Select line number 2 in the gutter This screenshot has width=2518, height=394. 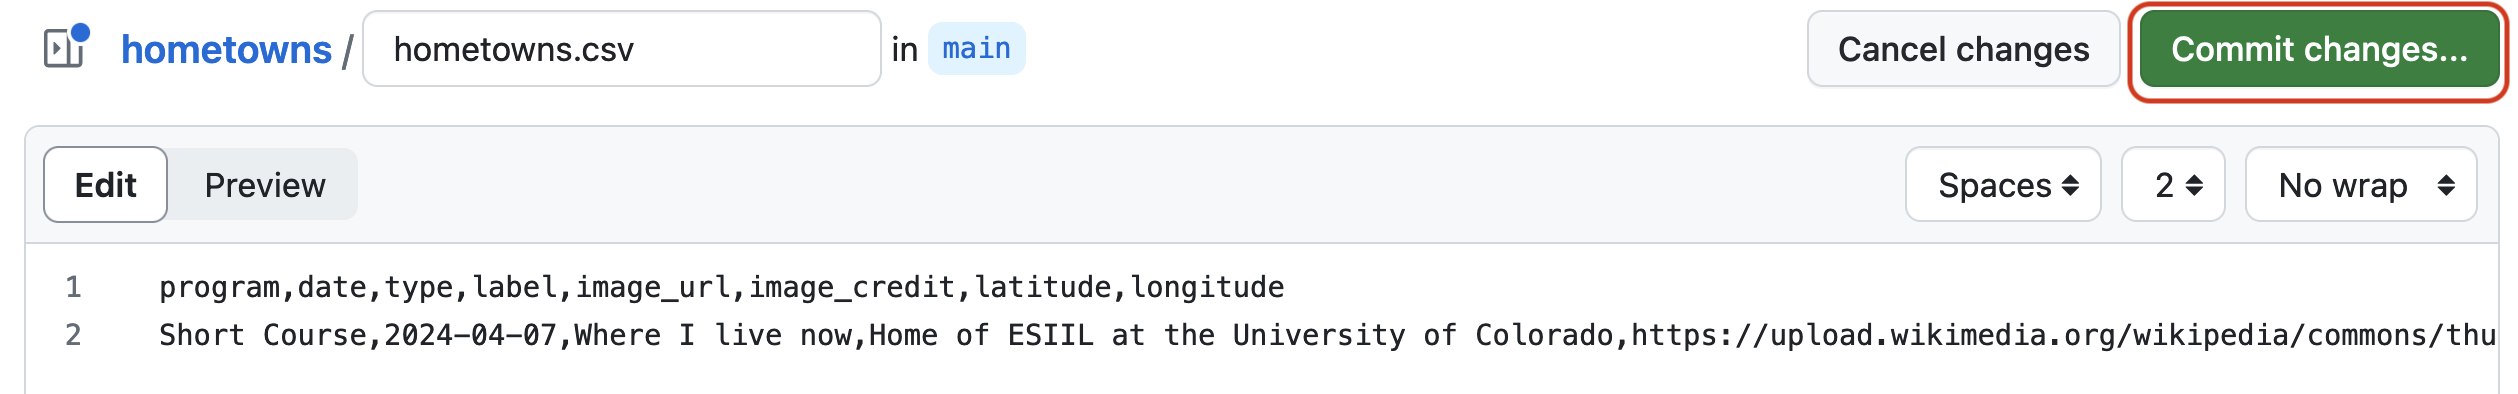pos(73,335)
